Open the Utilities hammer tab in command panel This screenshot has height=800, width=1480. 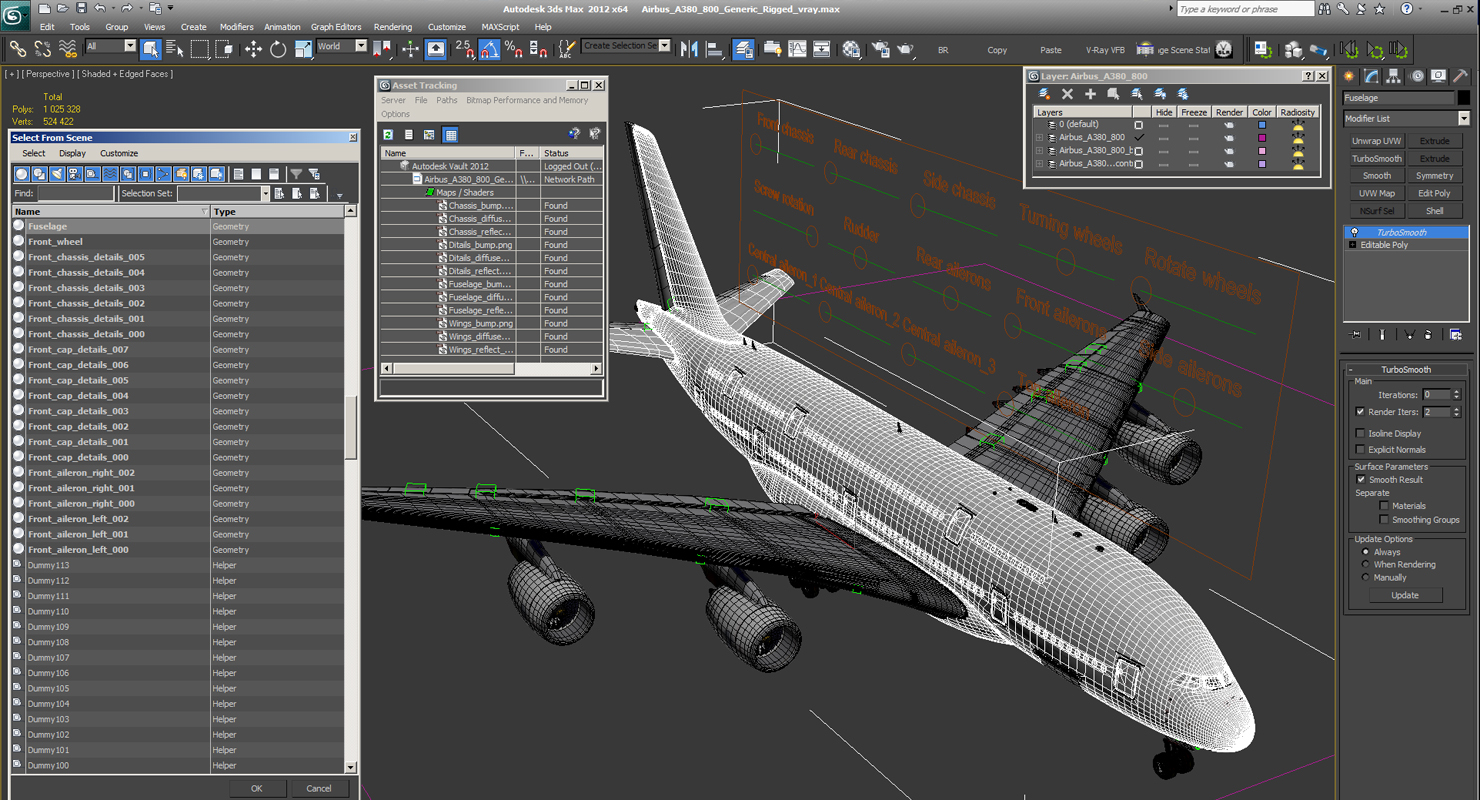point(1461,76)
